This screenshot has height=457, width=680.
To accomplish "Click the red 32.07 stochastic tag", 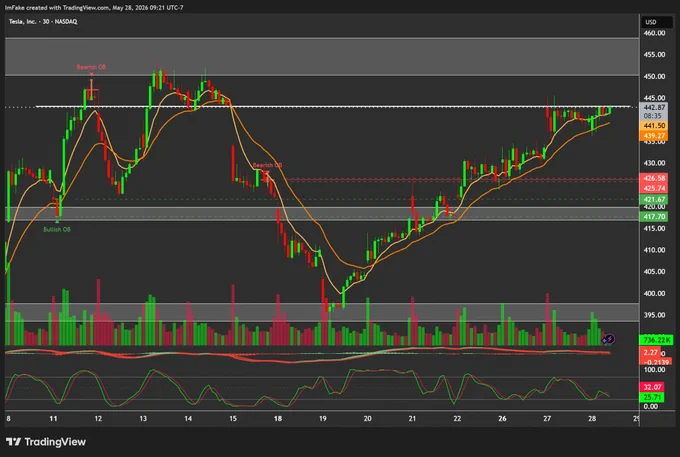I will [x=652, y=387].
